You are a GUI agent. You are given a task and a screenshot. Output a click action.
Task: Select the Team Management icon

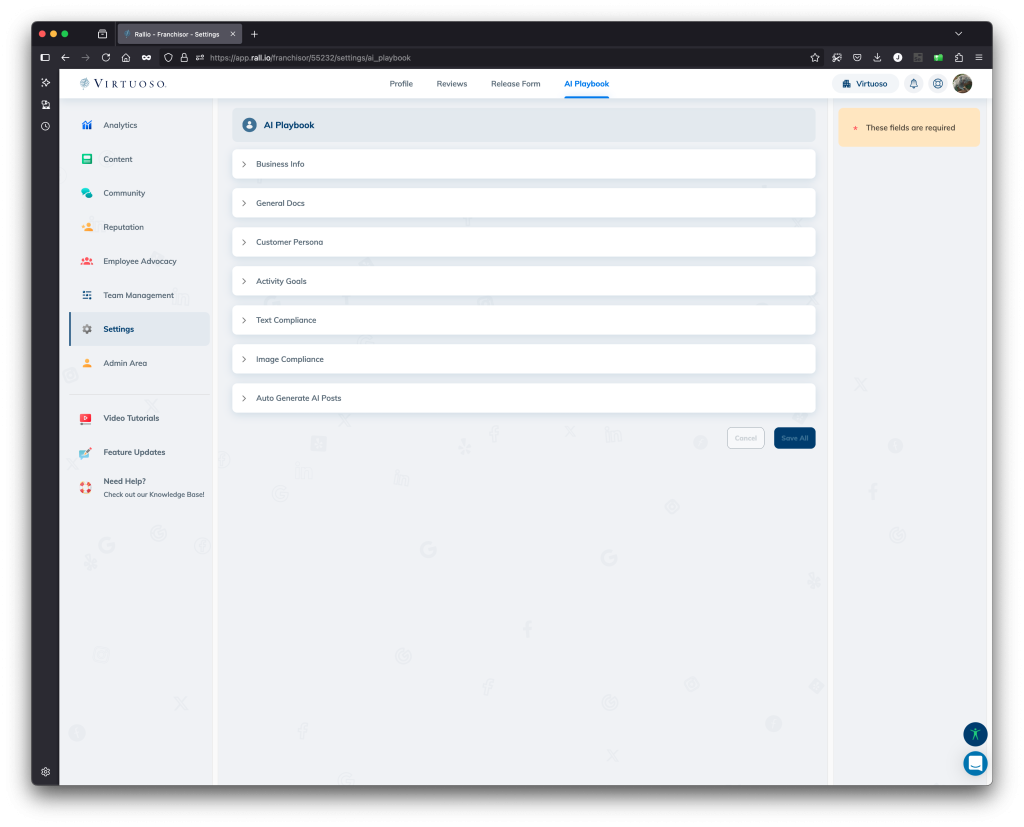tap(87, 294)
